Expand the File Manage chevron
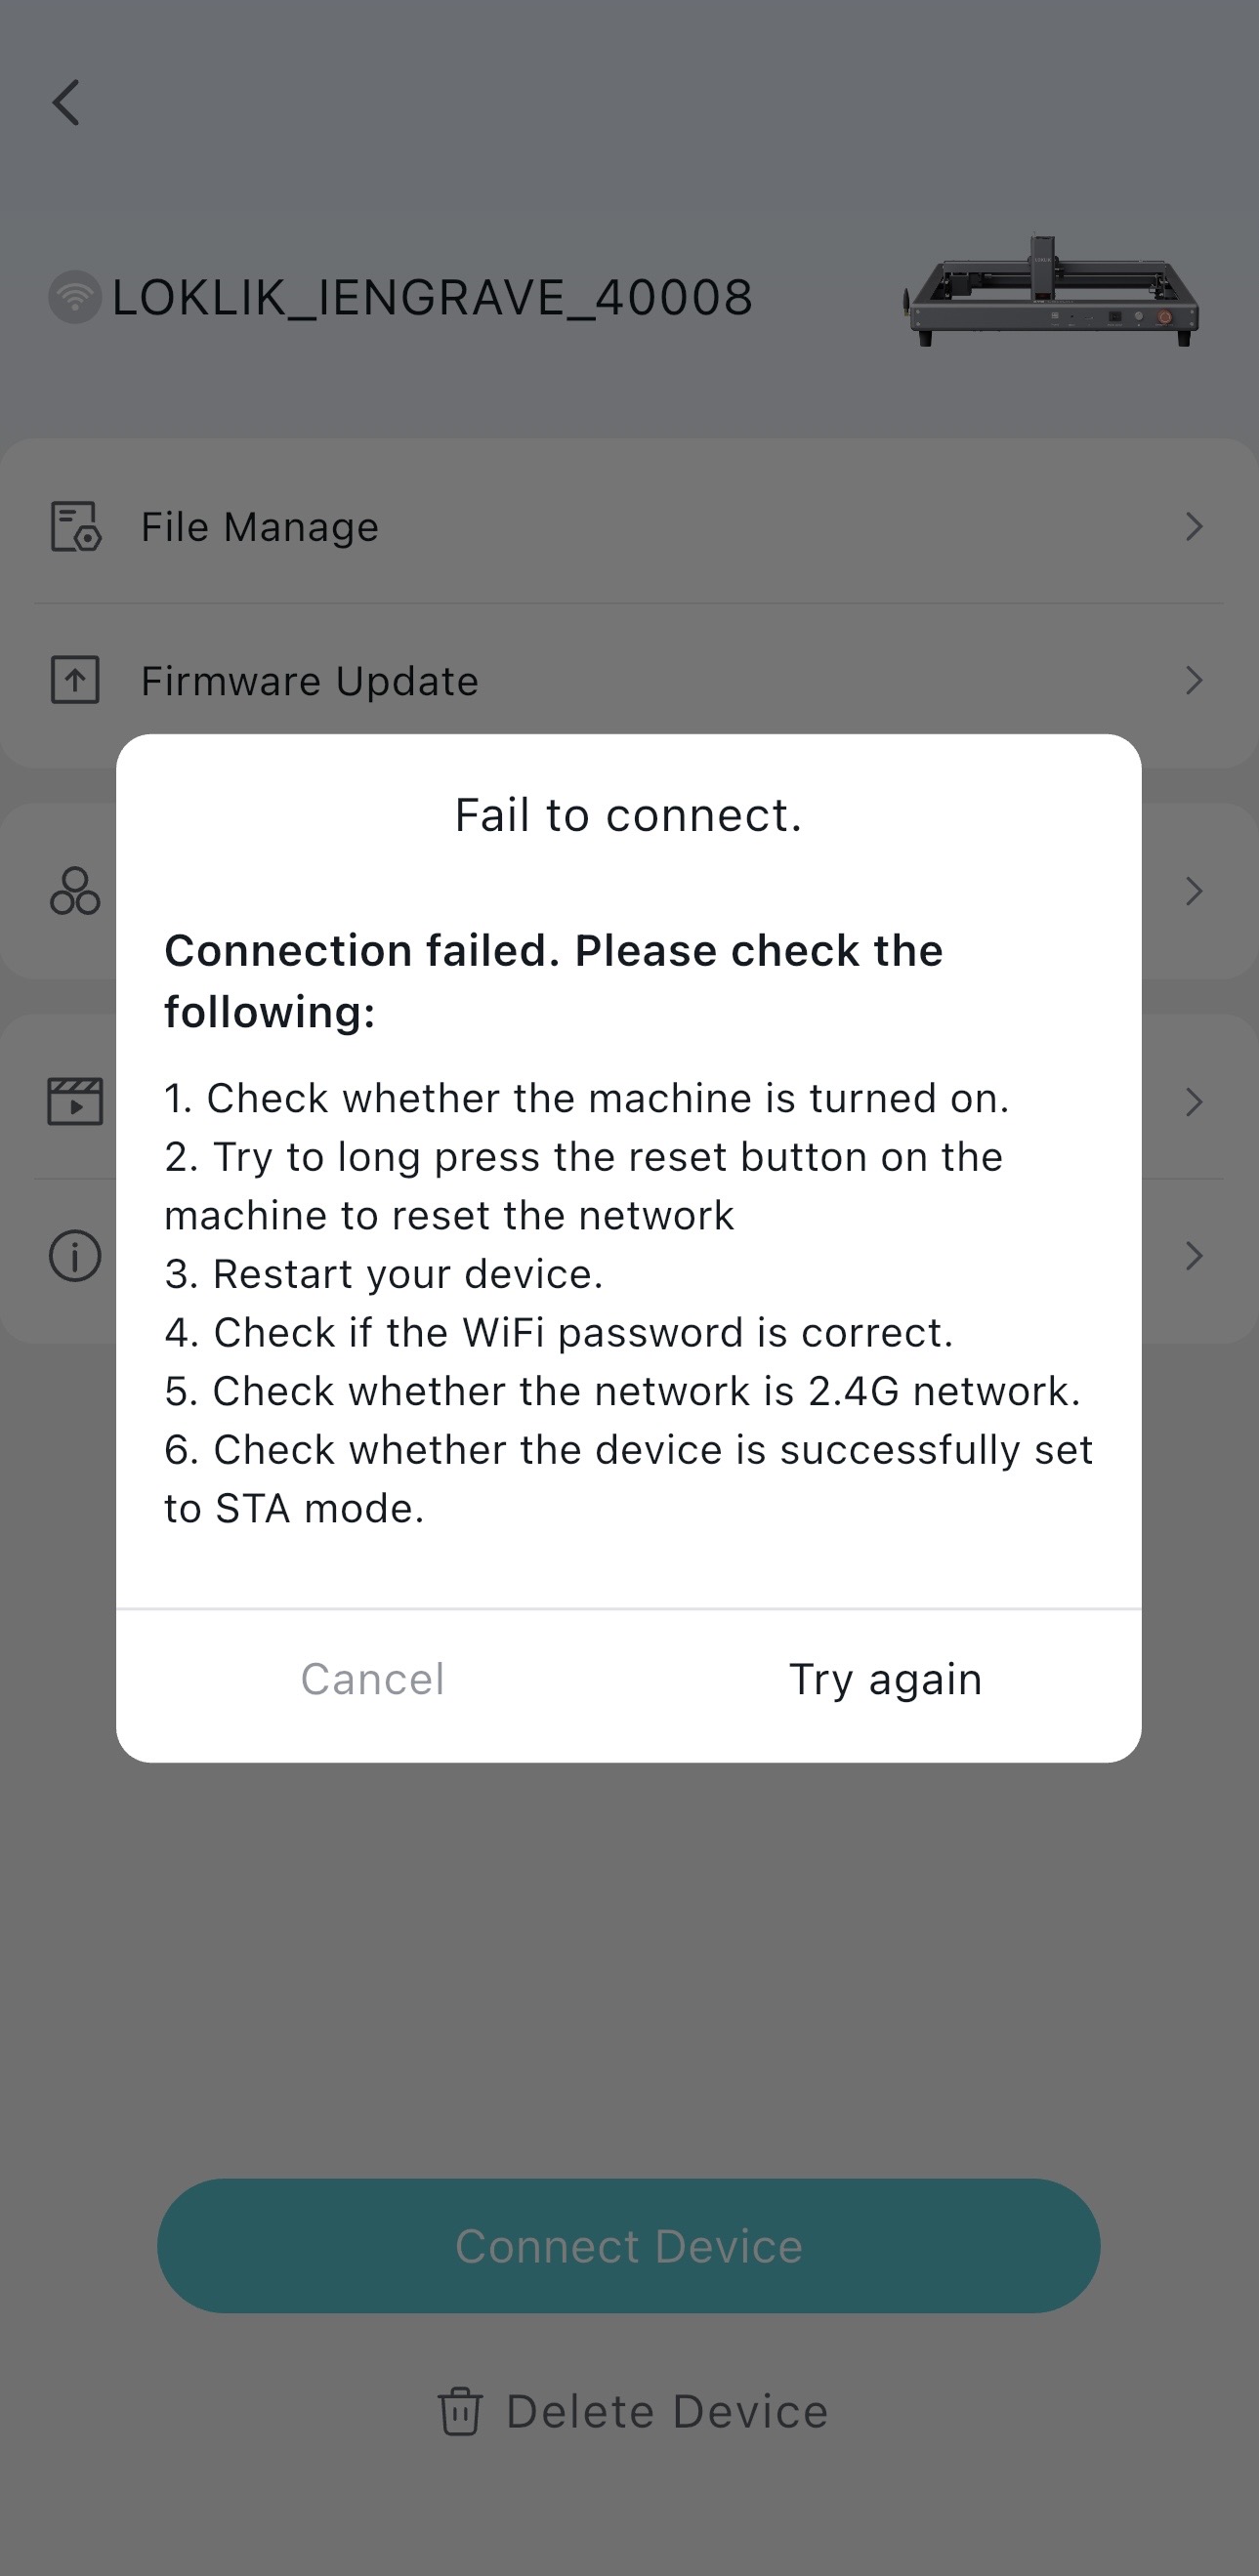Screen dimensions: 1259x2576 pyautogui.click(x=1193, y=527)
